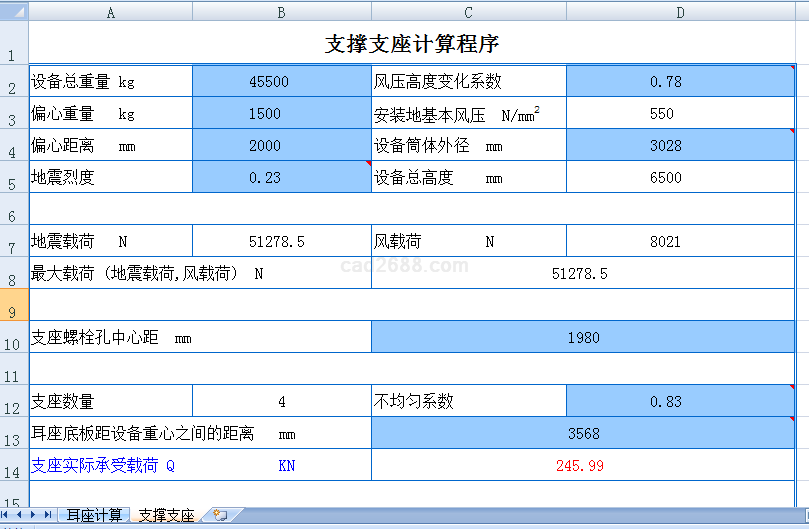The height and width of the screenshot is (529, 809).
Task: Click the Select All corner box
Action: click(14, 12)
